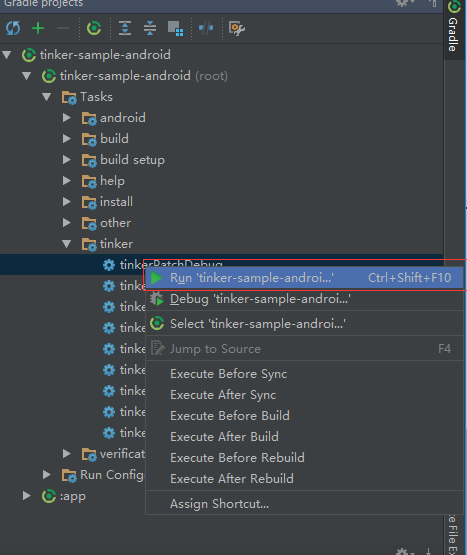This screenshot has height=555, width=467.
Task: Expand the build task group
Action: coord(67,139)
